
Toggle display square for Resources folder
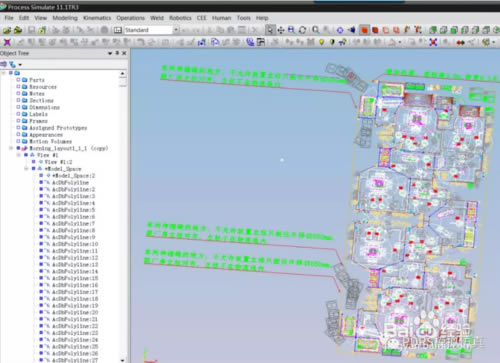(x=18, y=87)
